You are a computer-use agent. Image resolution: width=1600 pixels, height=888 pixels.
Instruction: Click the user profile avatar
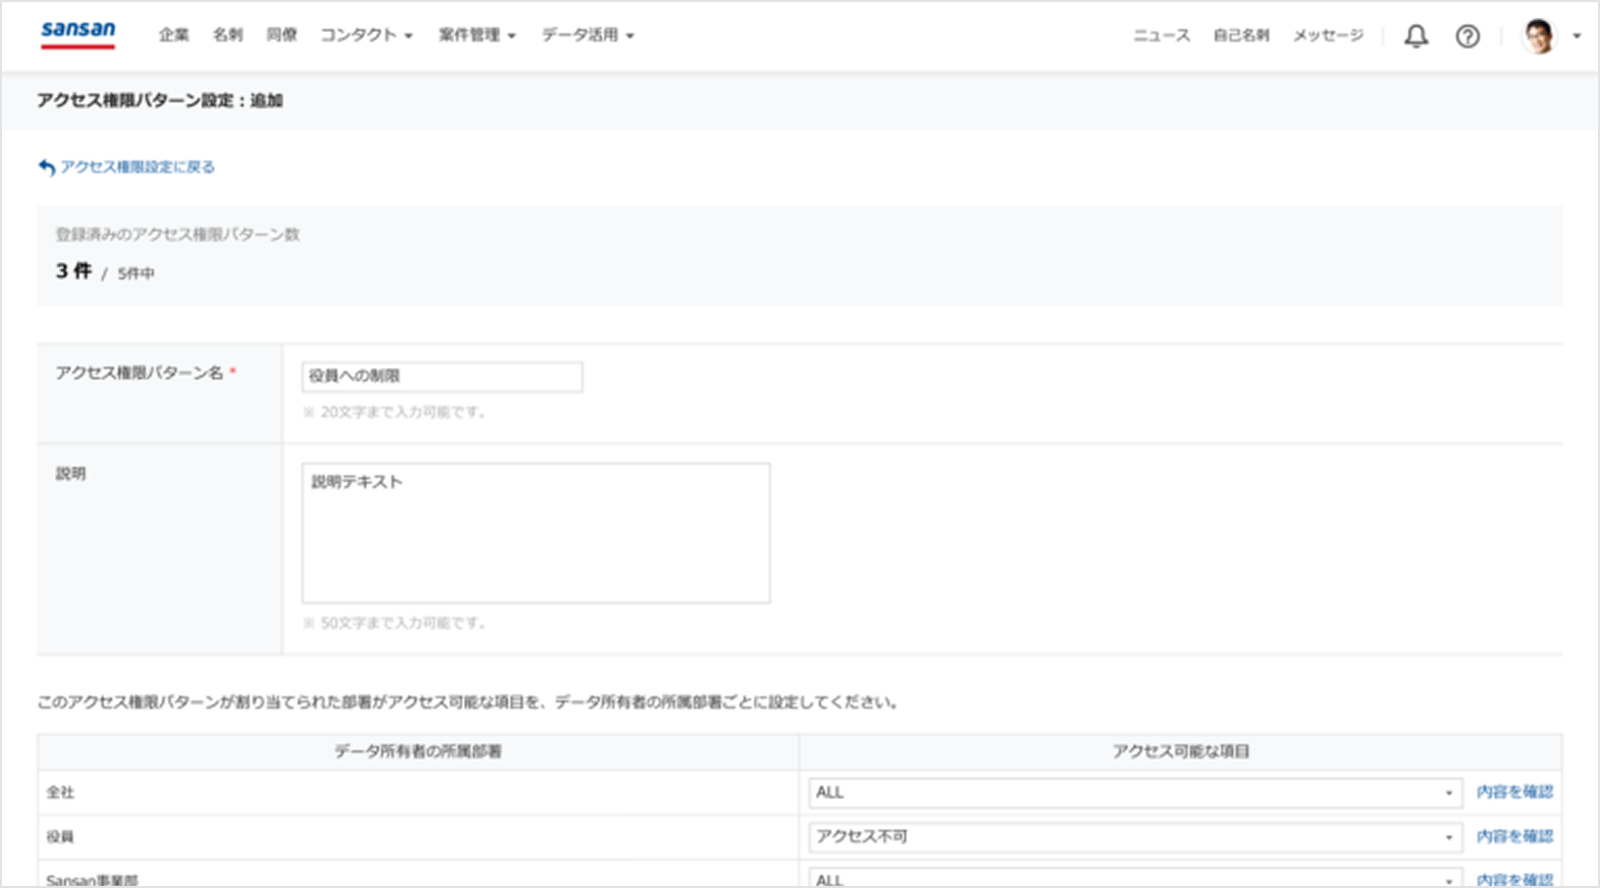click(x=1539, y=36)
